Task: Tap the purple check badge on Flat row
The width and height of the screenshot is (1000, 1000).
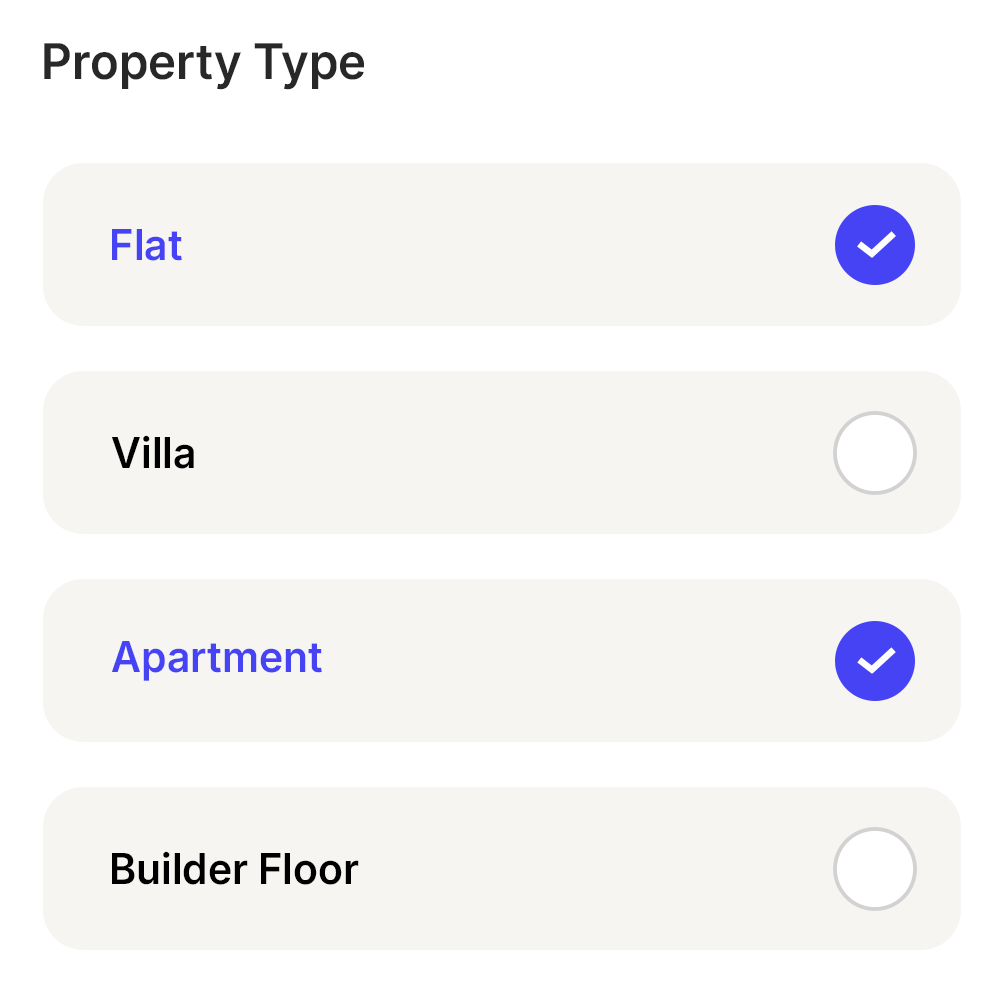Action: click(x=875, y=244)
